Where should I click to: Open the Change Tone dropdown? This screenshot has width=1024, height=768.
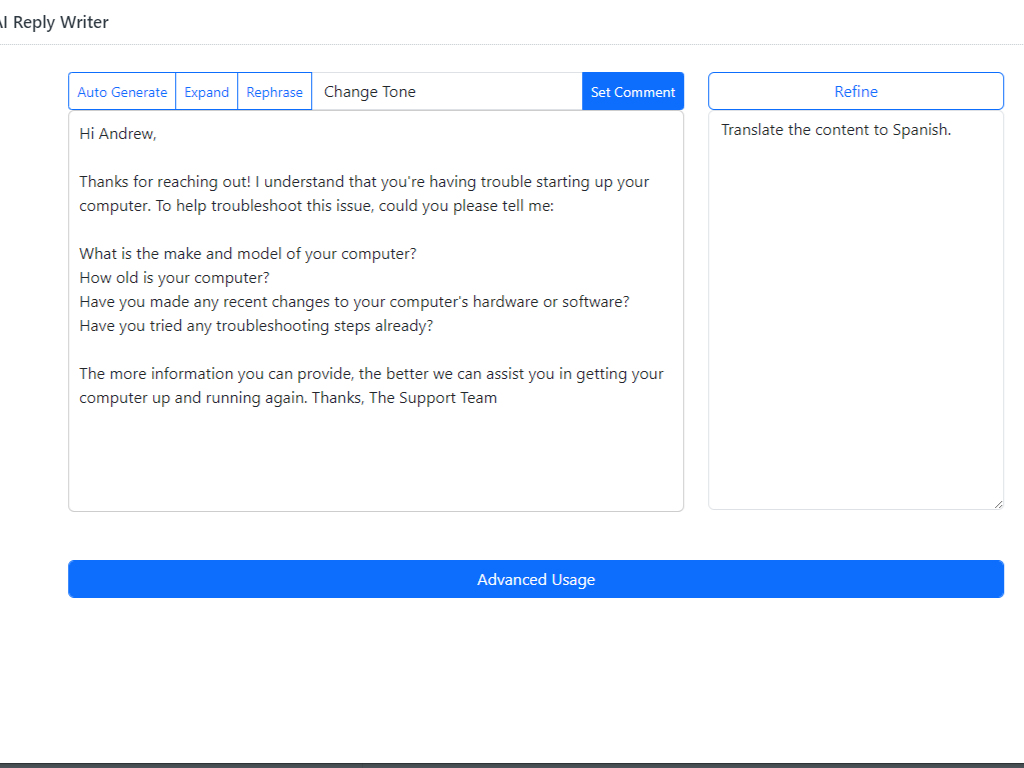coord(446,92)
